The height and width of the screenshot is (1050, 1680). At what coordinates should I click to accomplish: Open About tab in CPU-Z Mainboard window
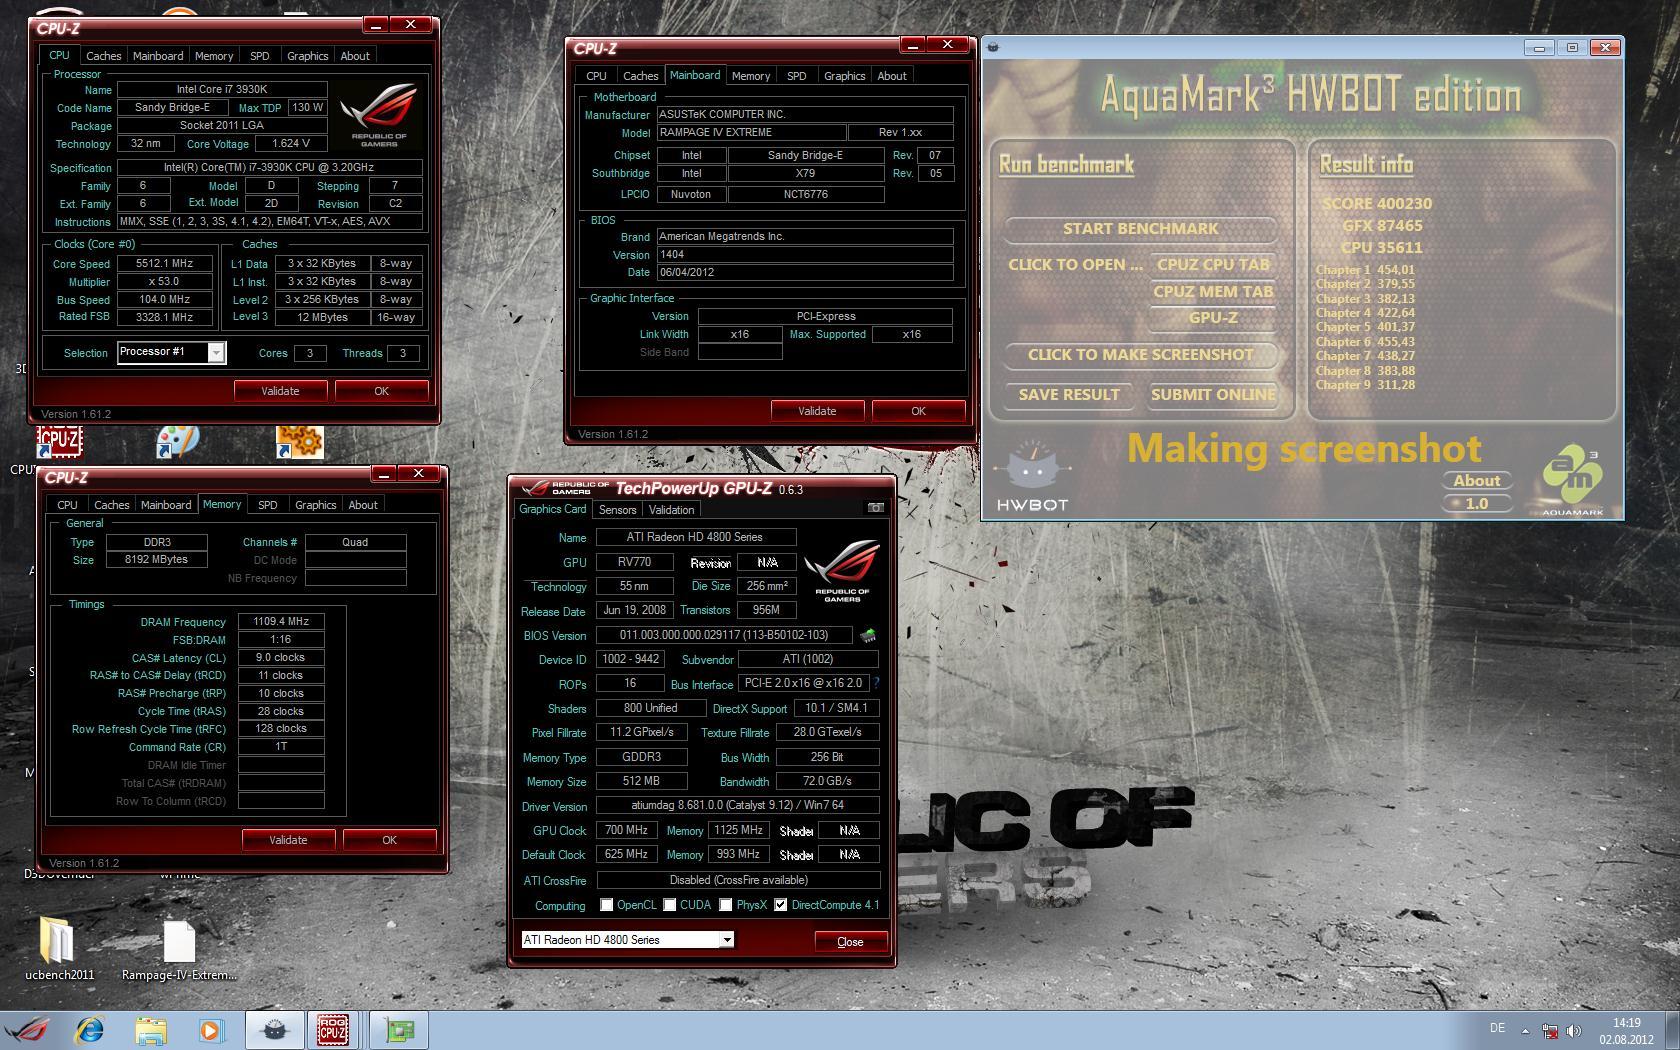click(892, 76)
